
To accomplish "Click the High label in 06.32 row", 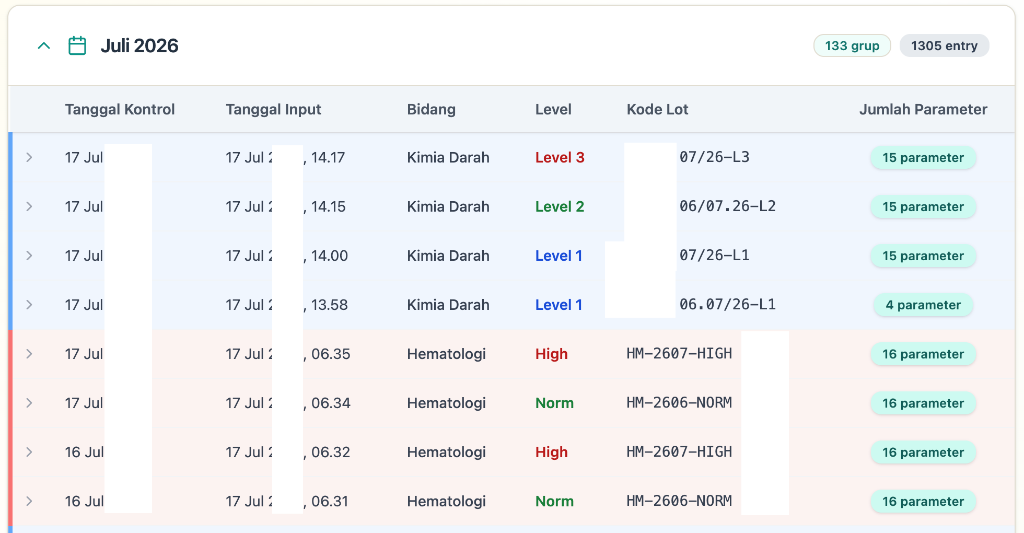I will click(x=551, y=452).
